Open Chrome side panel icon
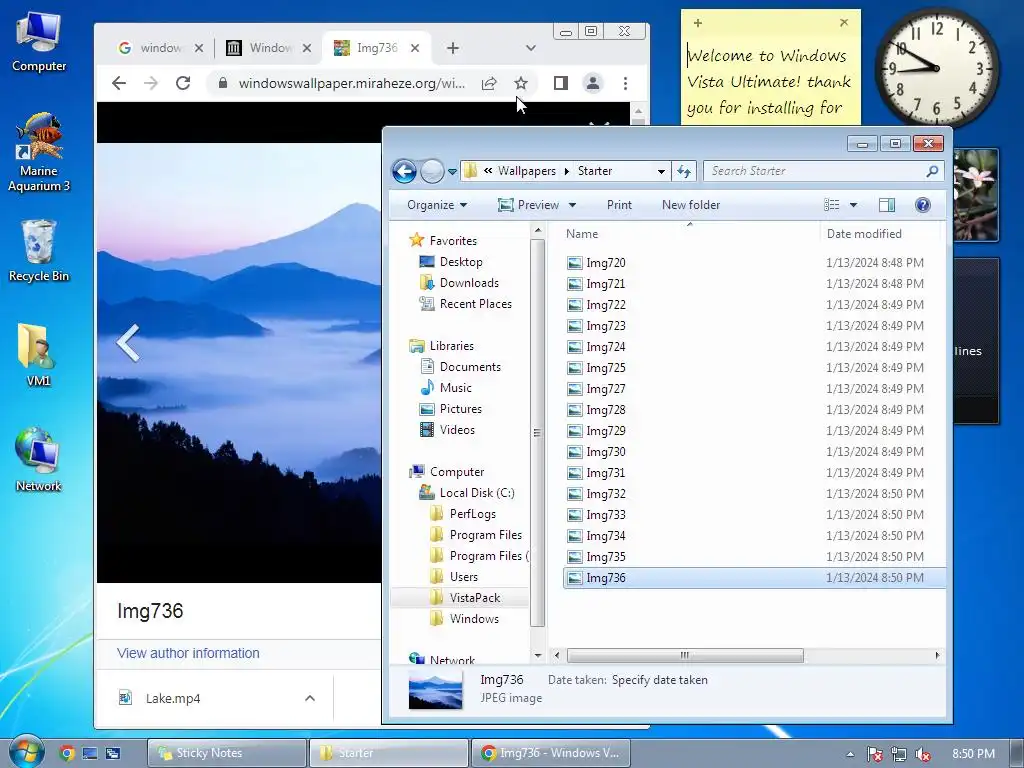This screenshot has height=768, width=1024. (x=560, y=83)
